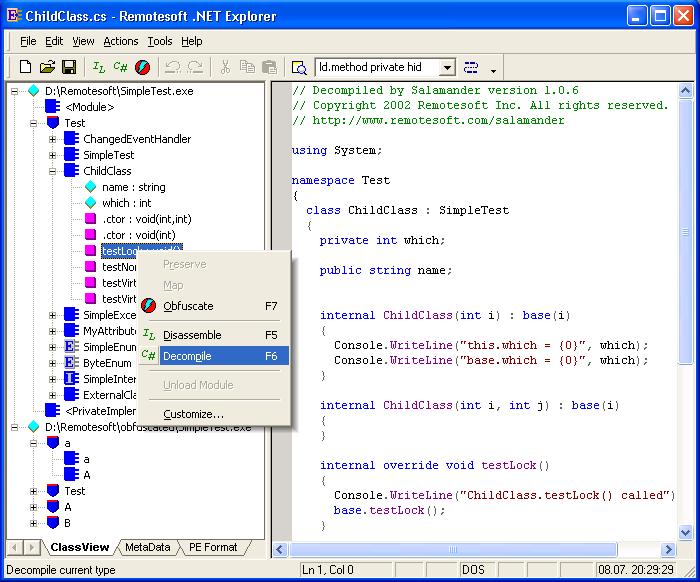Click the IL disassemble toolbar icon
Viewport: 700px width, 582px height.
(x=99, y=67)
